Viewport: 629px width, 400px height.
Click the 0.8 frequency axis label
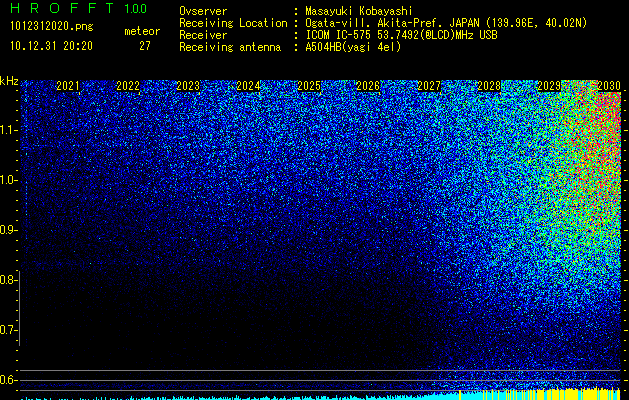pyautogui.click(x=8, y=280)
